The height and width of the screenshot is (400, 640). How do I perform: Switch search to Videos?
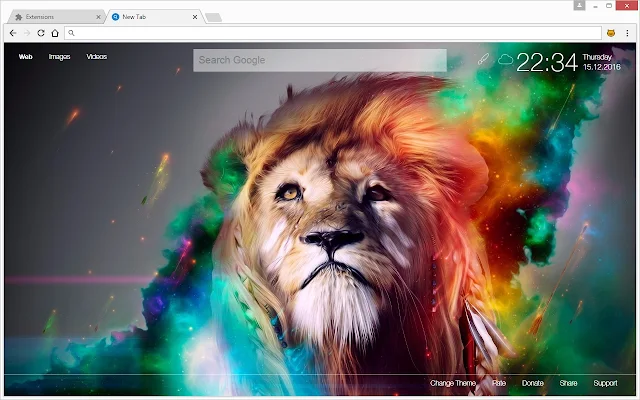(x=97, y=57)
